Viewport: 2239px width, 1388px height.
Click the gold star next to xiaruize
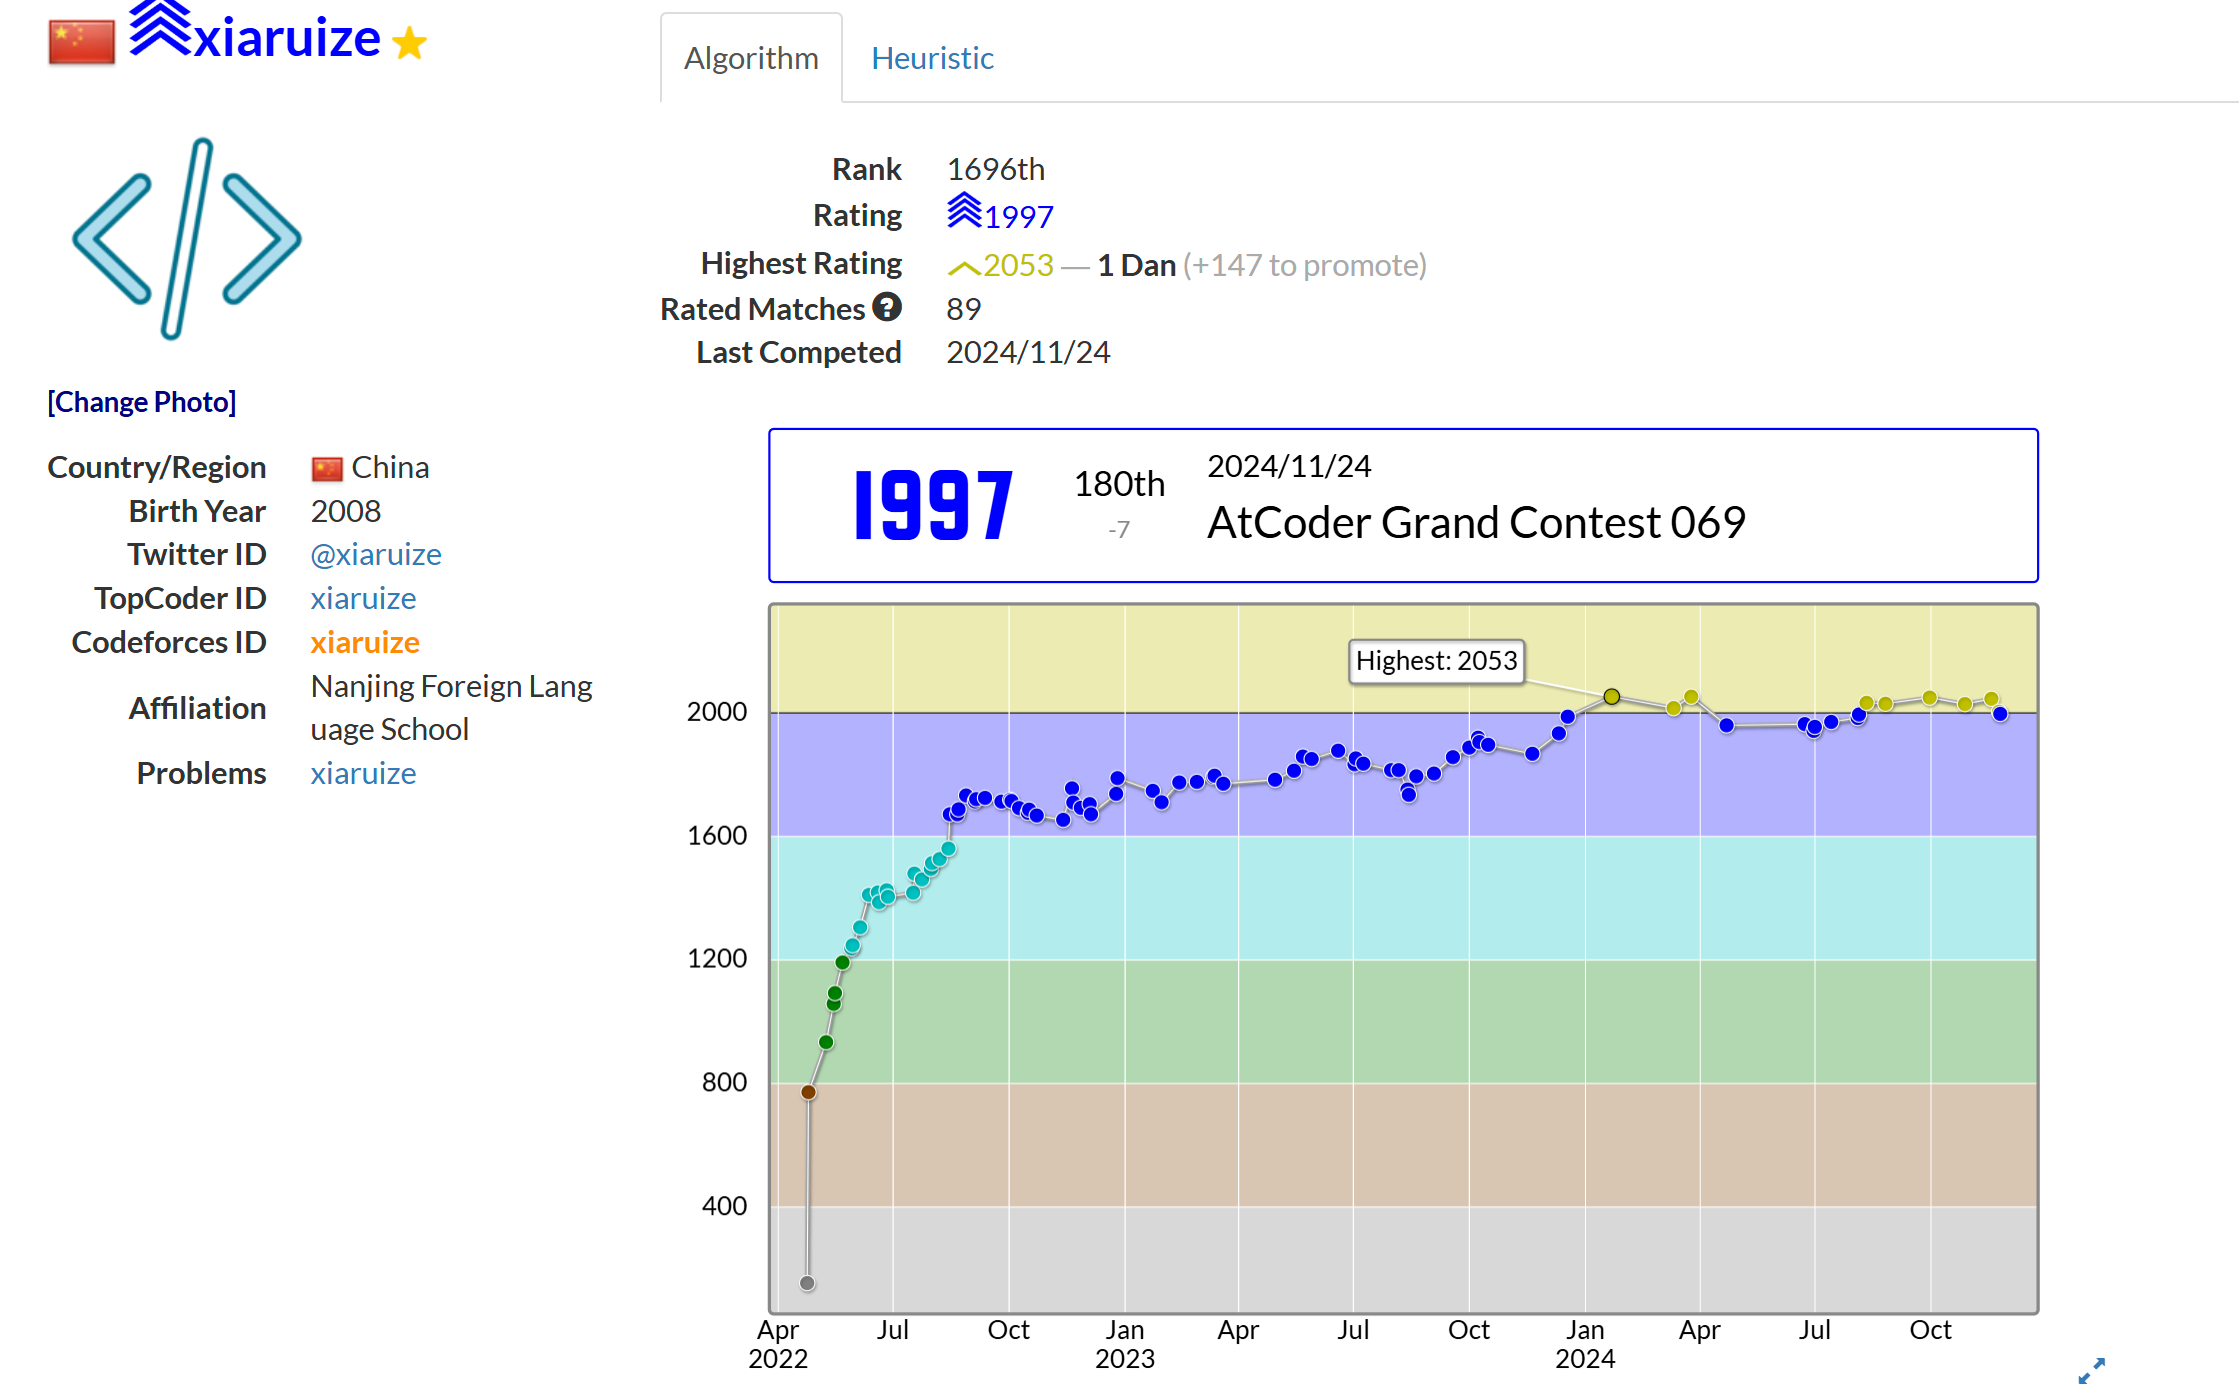click(409, 43)
